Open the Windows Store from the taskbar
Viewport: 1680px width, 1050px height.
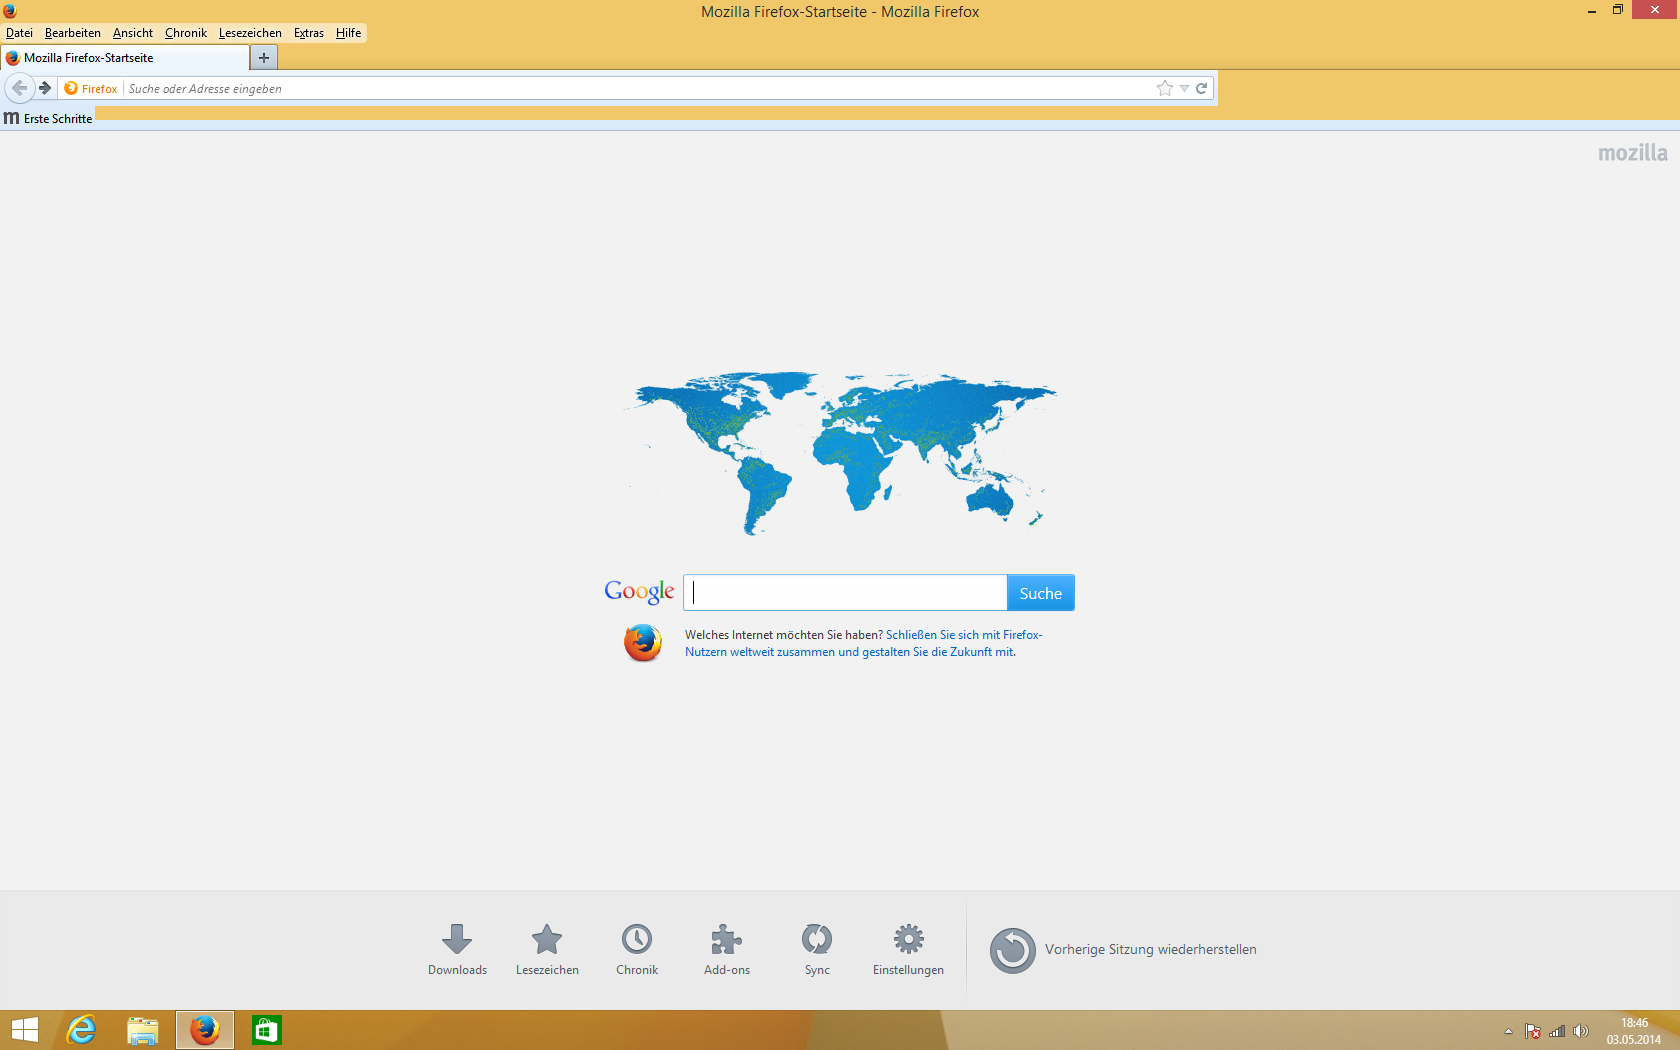coord(267,1030)
